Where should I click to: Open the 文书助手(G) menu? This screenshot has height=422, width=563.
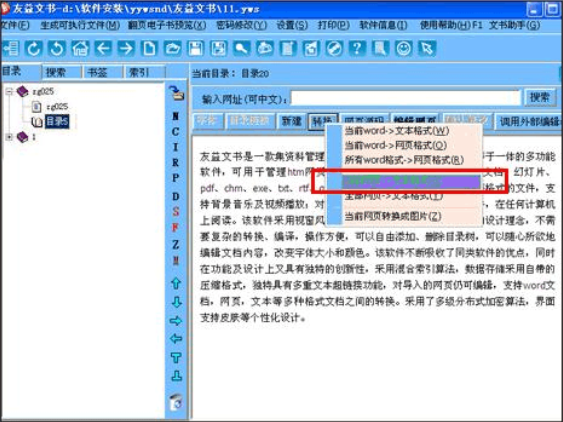click(x=515, y=25)
